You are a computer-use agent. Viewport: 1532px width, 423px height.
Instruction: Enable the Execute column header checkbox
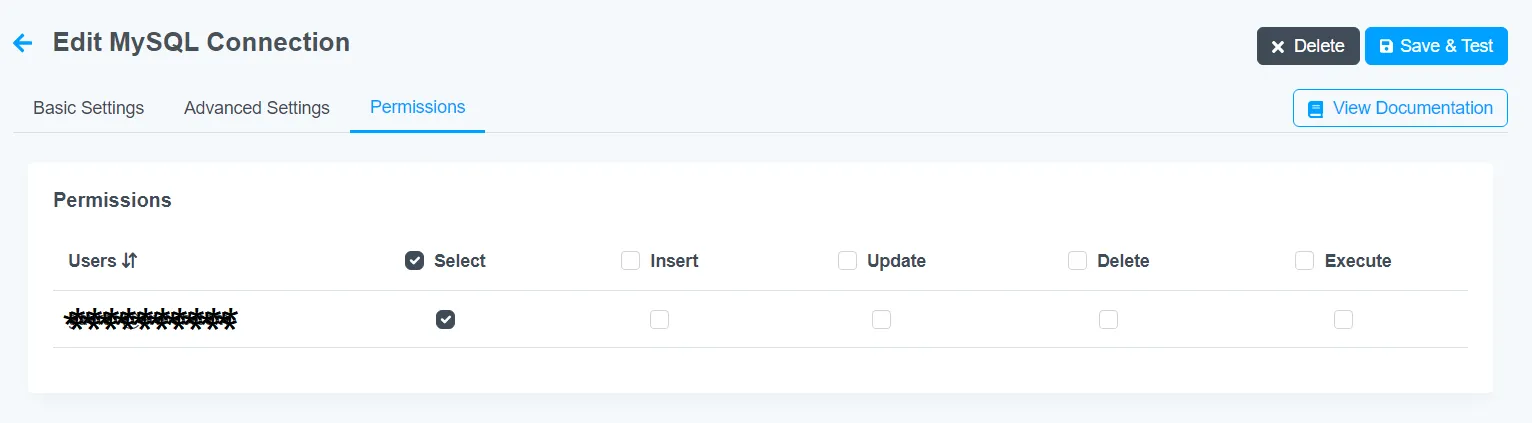click(1304, 260)
